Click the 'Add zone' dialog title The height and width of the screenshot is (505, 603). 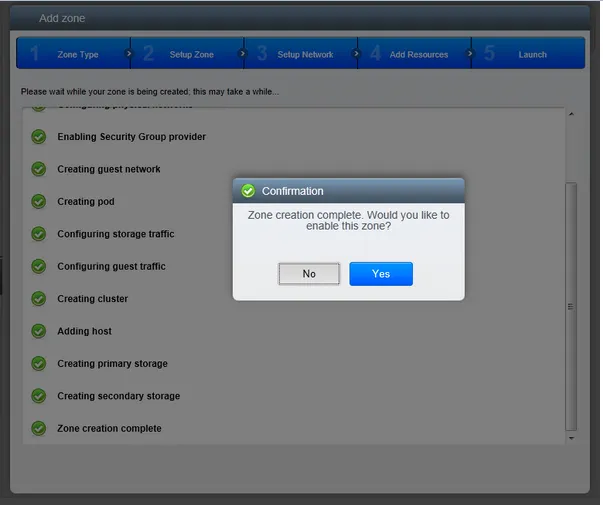pyautogui.click(x=62, y=18)
